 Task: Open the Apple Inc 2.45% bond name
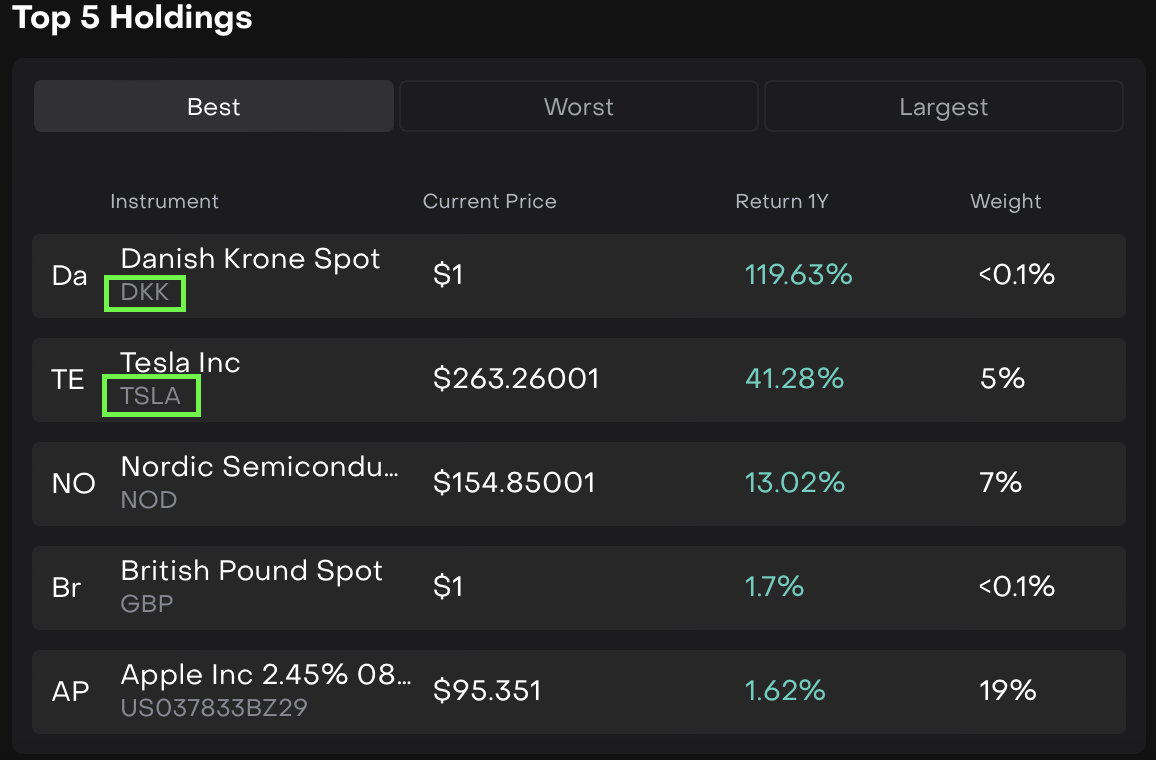coord(265,675)
